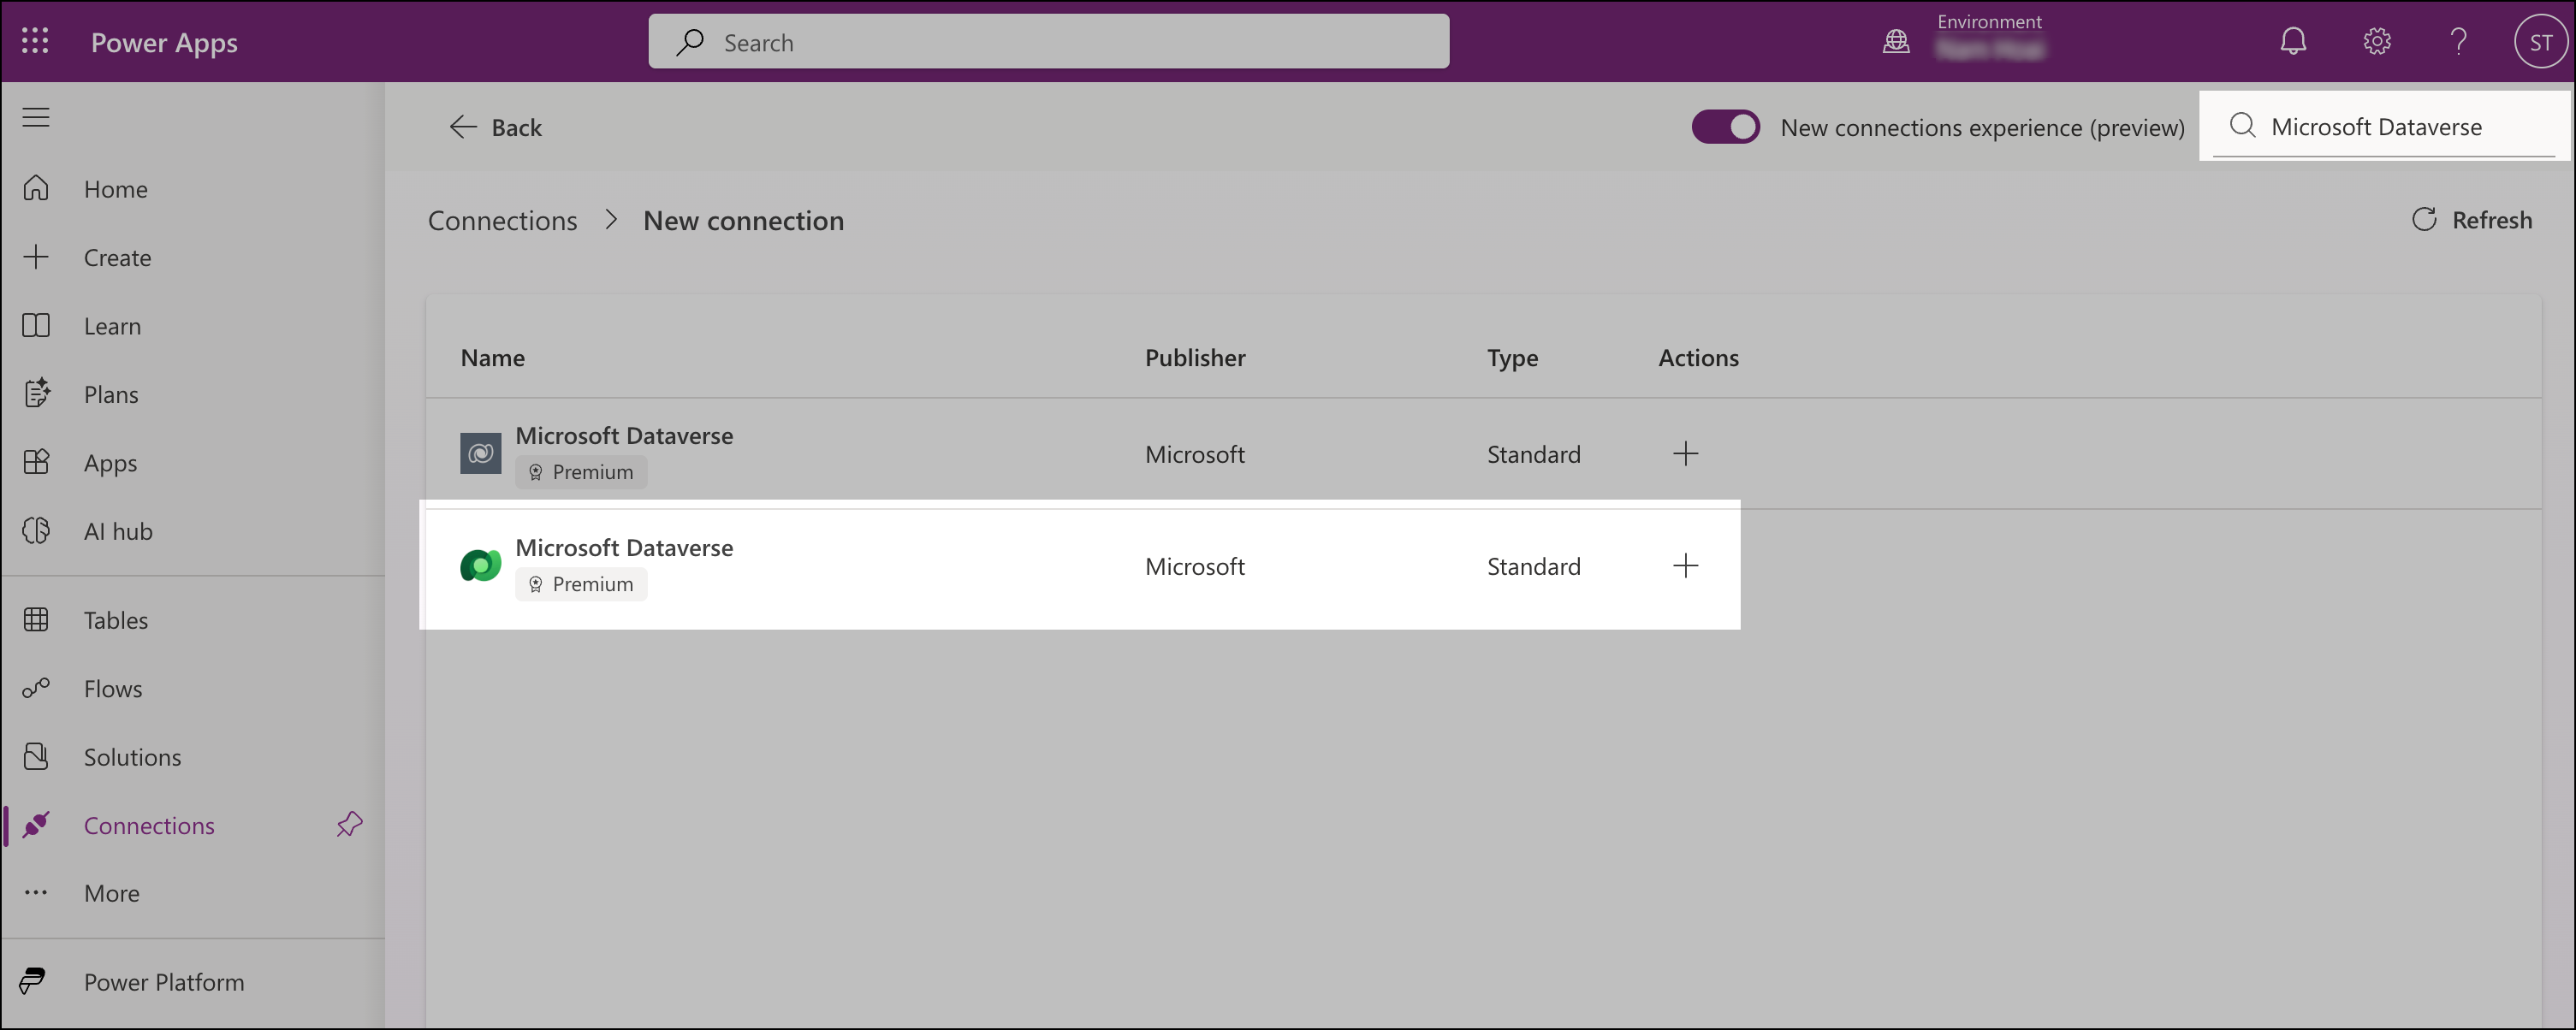Image resolution: width=2576 pixels, height=1030 pixels.
Task: Open Create in the sidebar
Action: tap(192, 257)
